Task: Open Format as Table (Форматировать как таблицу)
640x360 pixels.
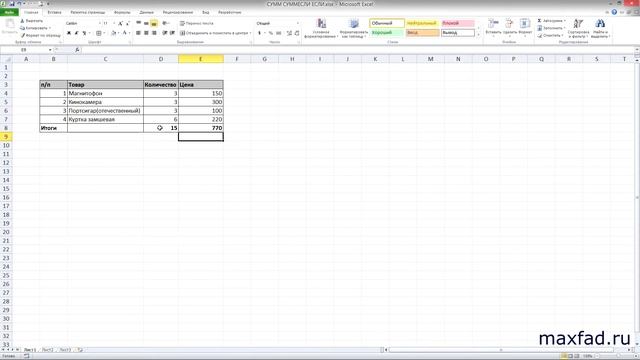Action: 353,28
